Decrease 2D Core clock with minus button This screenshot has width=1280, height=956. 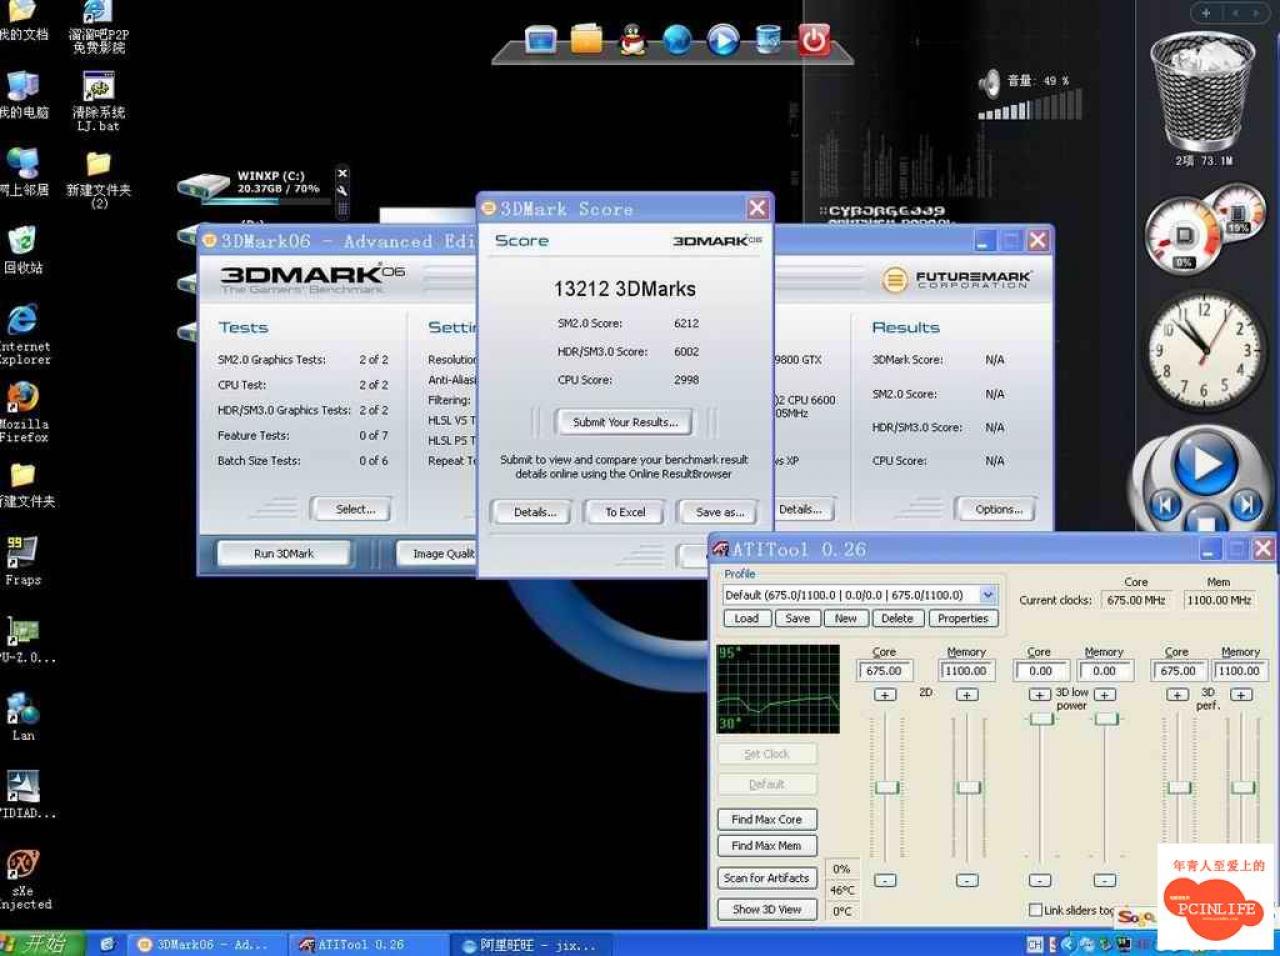point(885,880)
